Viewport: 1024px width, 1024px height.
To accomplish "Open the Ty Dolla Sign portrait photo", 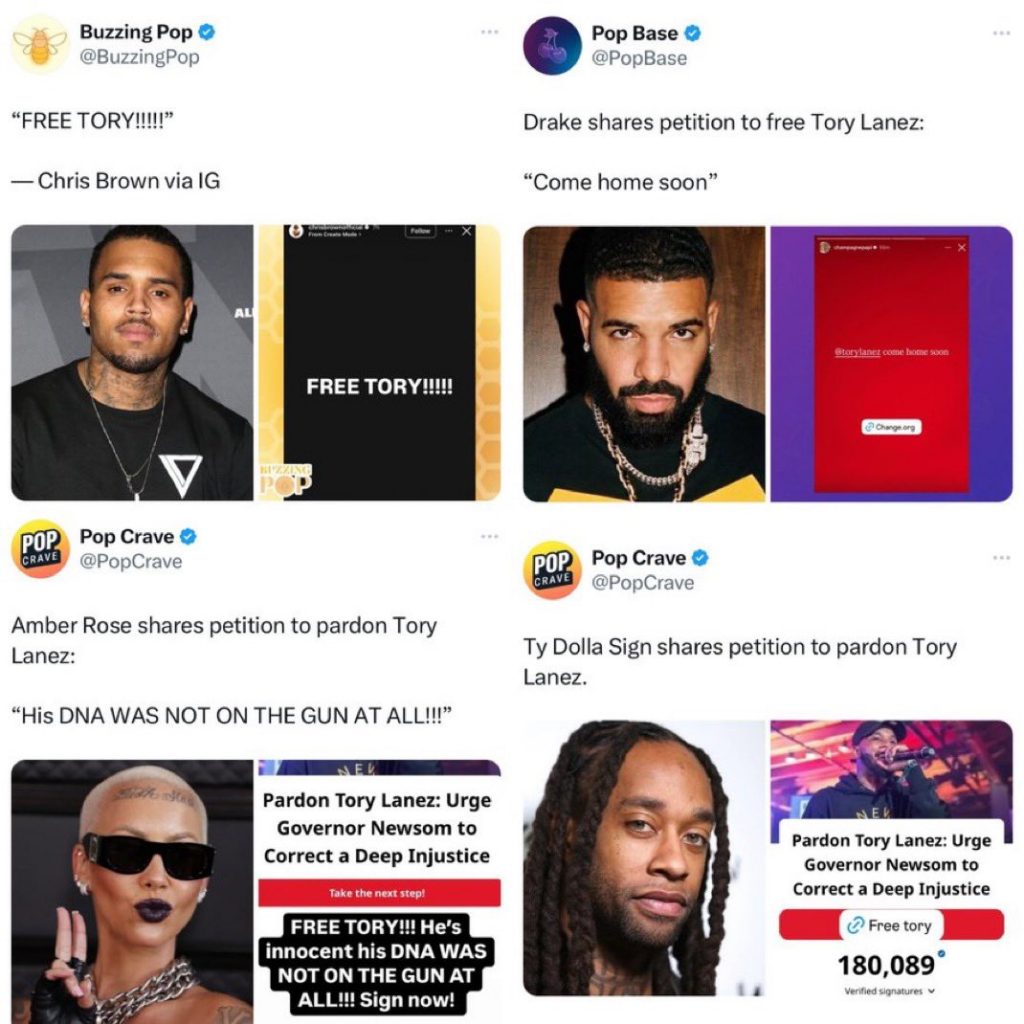I will click(644, 858).
